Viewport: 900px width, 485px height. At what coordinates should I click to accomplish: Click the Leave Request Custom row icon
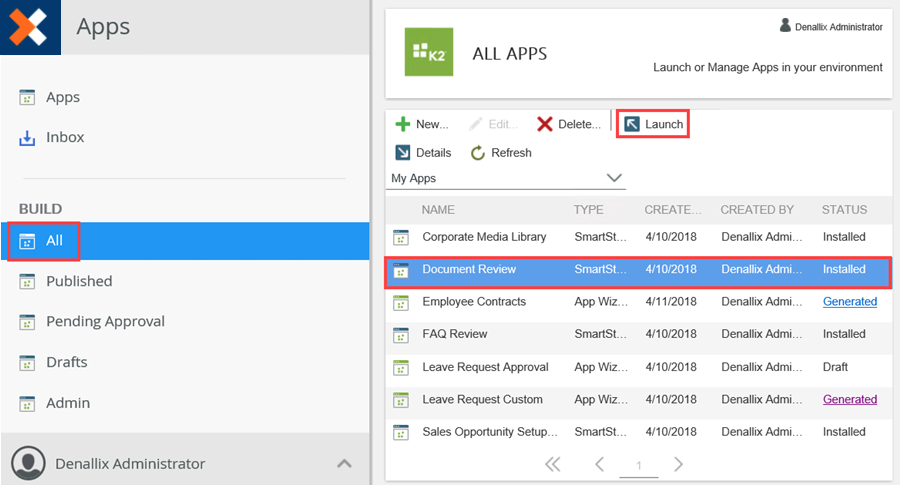pyautogui.click(x=401, y=400)
